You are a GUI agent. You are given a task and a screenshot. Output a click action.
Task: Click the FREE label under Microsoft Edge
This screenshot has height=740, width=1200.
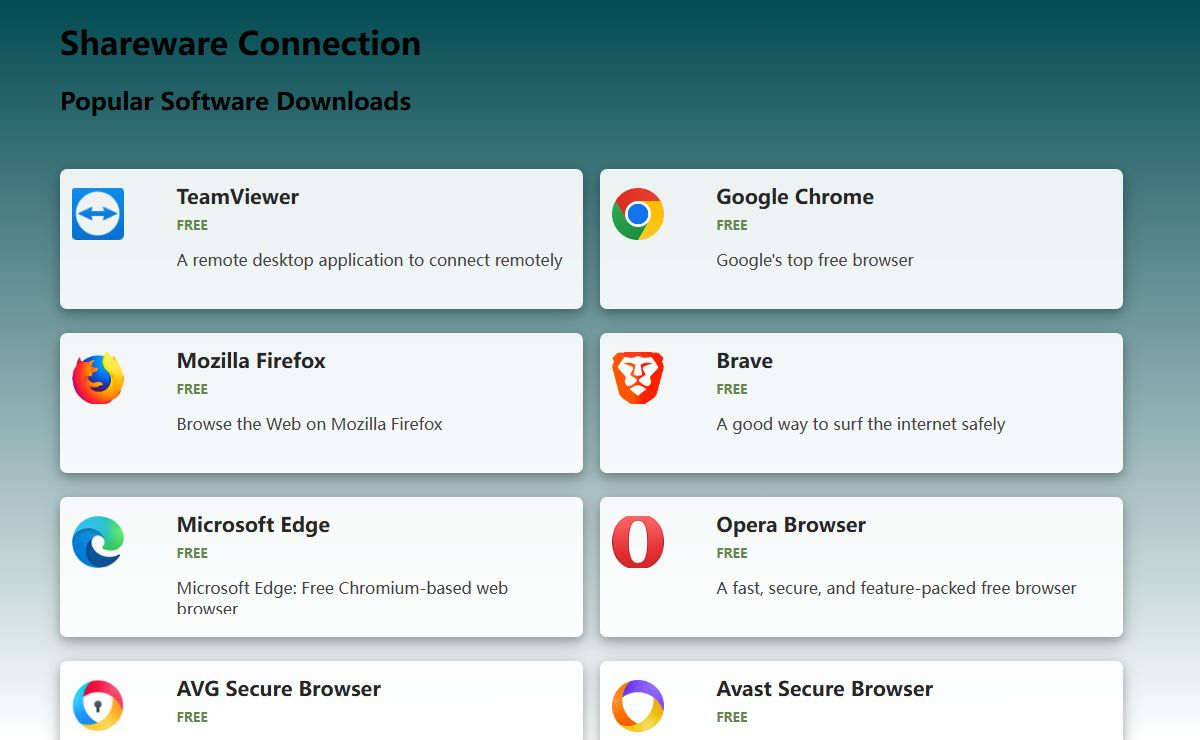[192, 553]
